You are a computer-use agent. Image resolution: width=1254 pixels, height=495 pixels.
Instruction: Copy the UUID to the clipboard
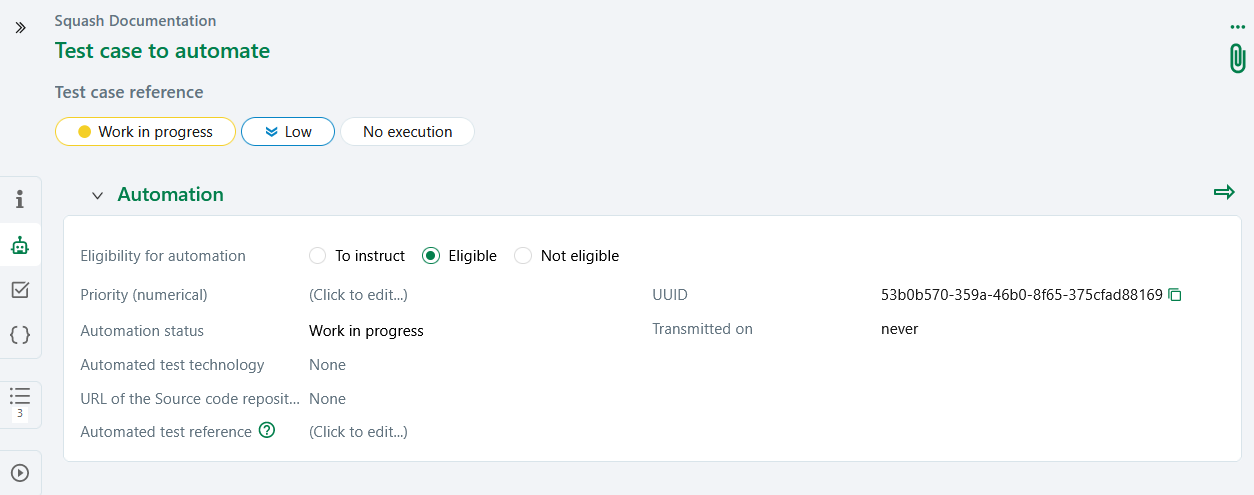tap(1176, 295)
